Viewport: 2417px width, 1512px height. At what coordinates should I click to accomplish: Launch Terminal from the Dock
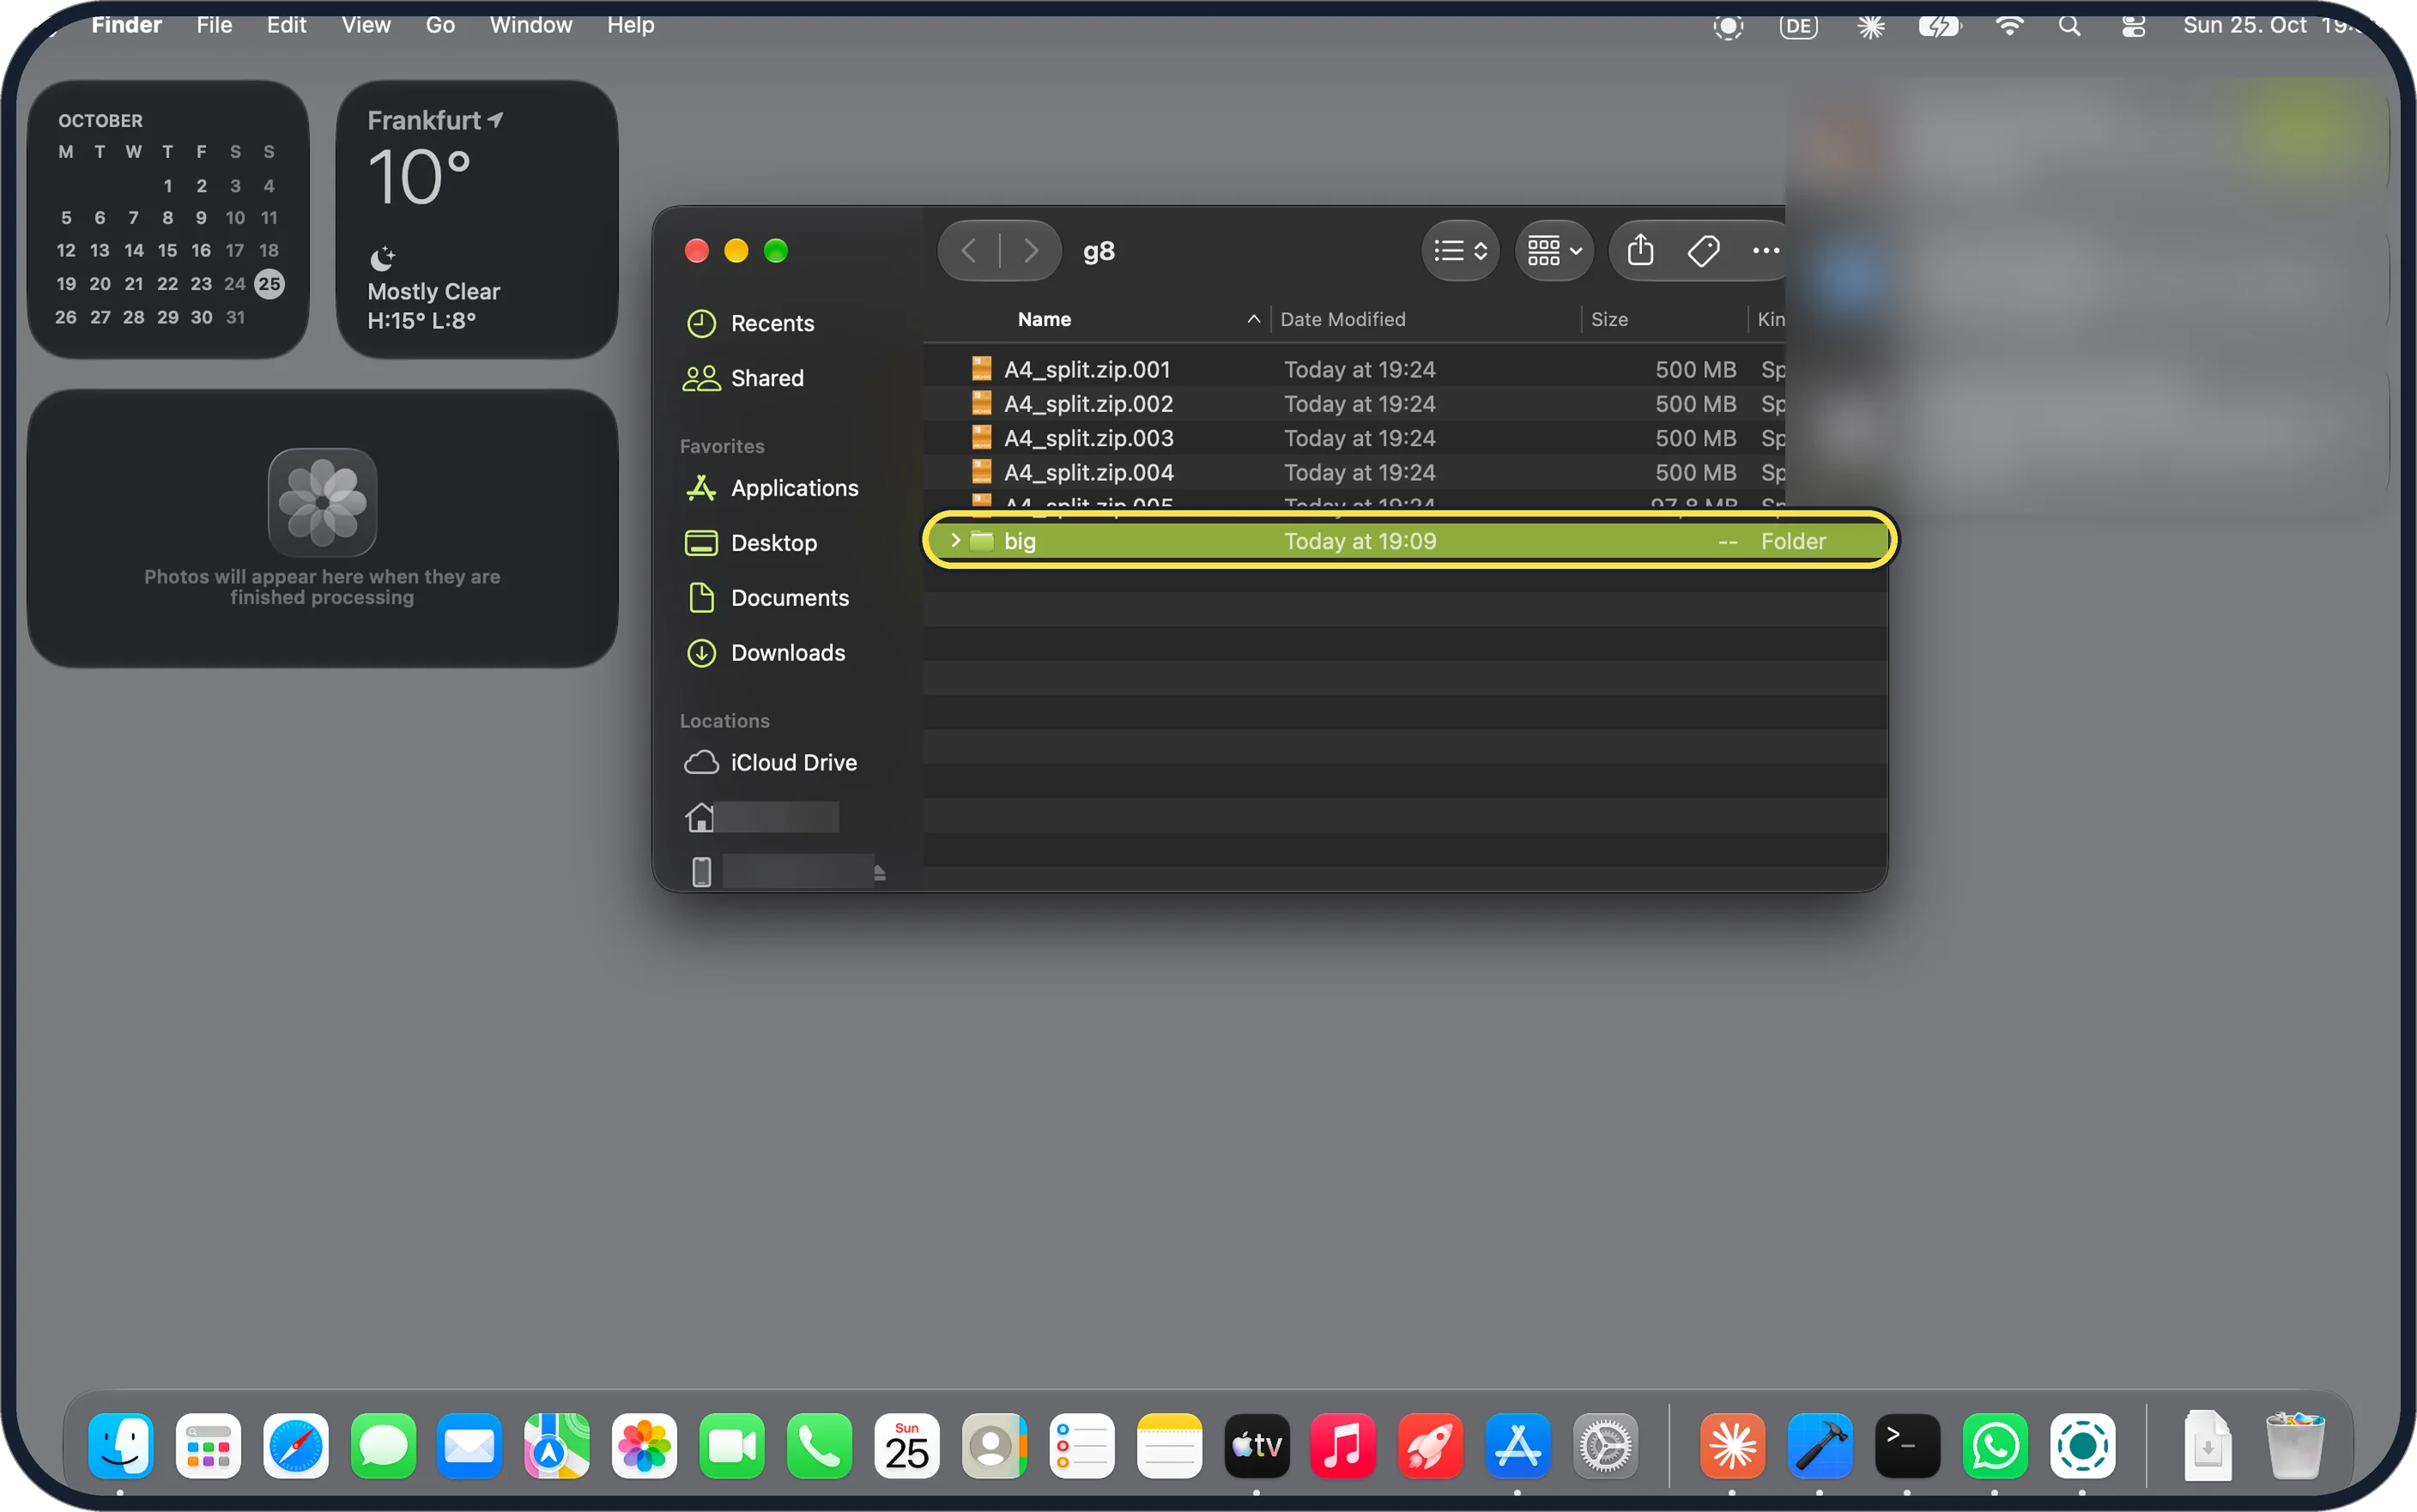(1907, 1445)
